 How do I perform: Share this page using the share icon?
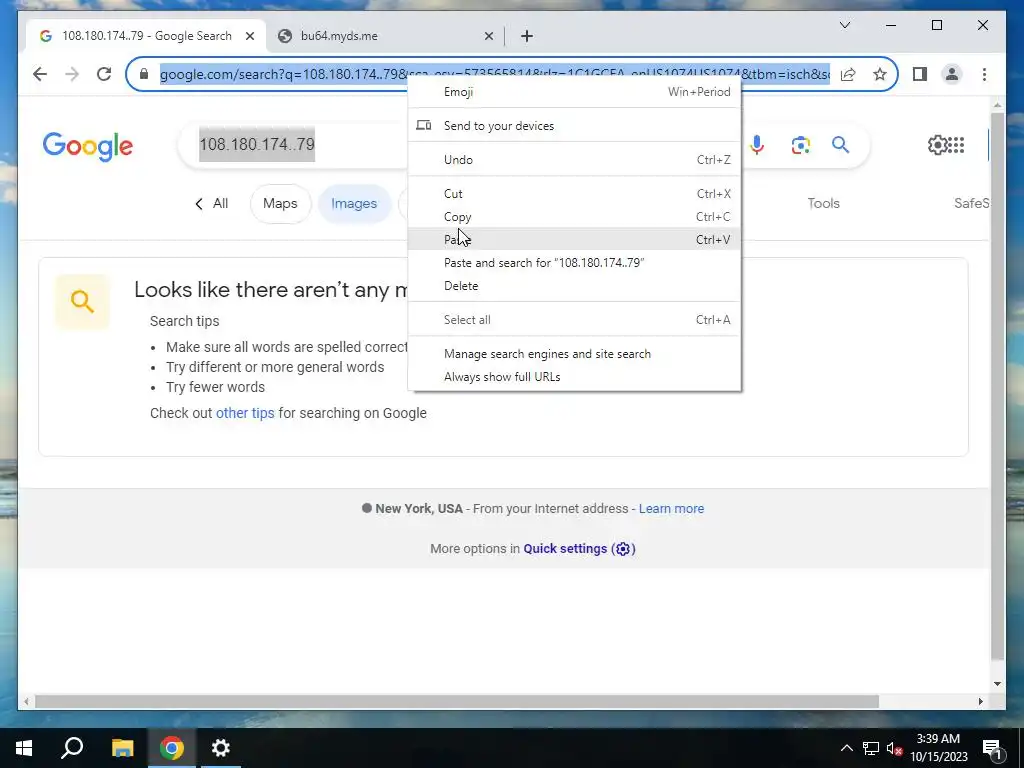click(848, 74)
